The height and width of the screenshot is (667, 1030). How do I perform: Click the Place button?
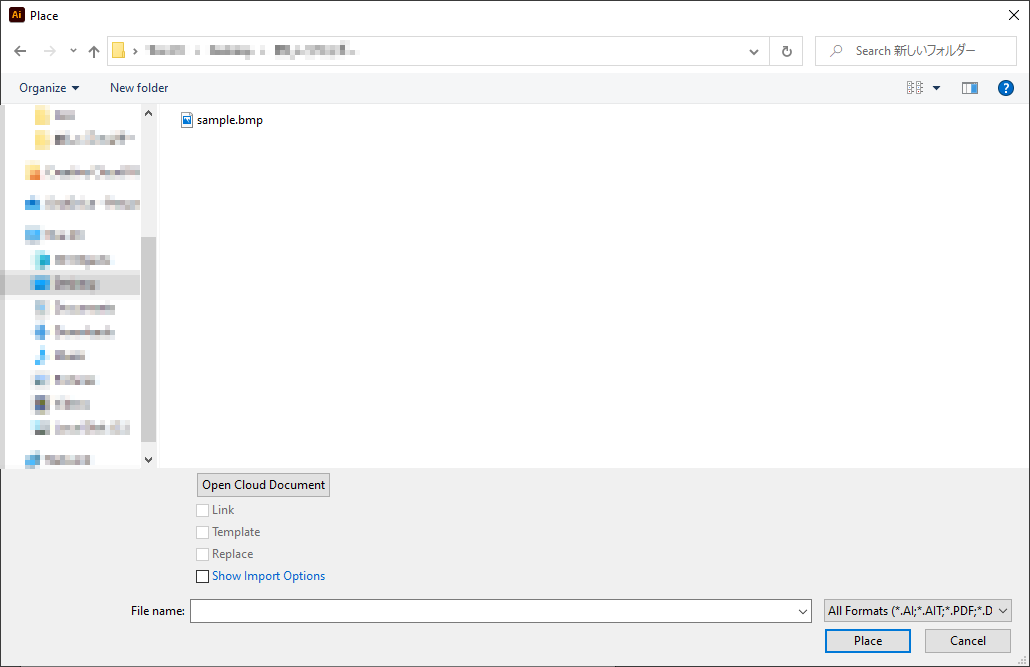point(867,641)
